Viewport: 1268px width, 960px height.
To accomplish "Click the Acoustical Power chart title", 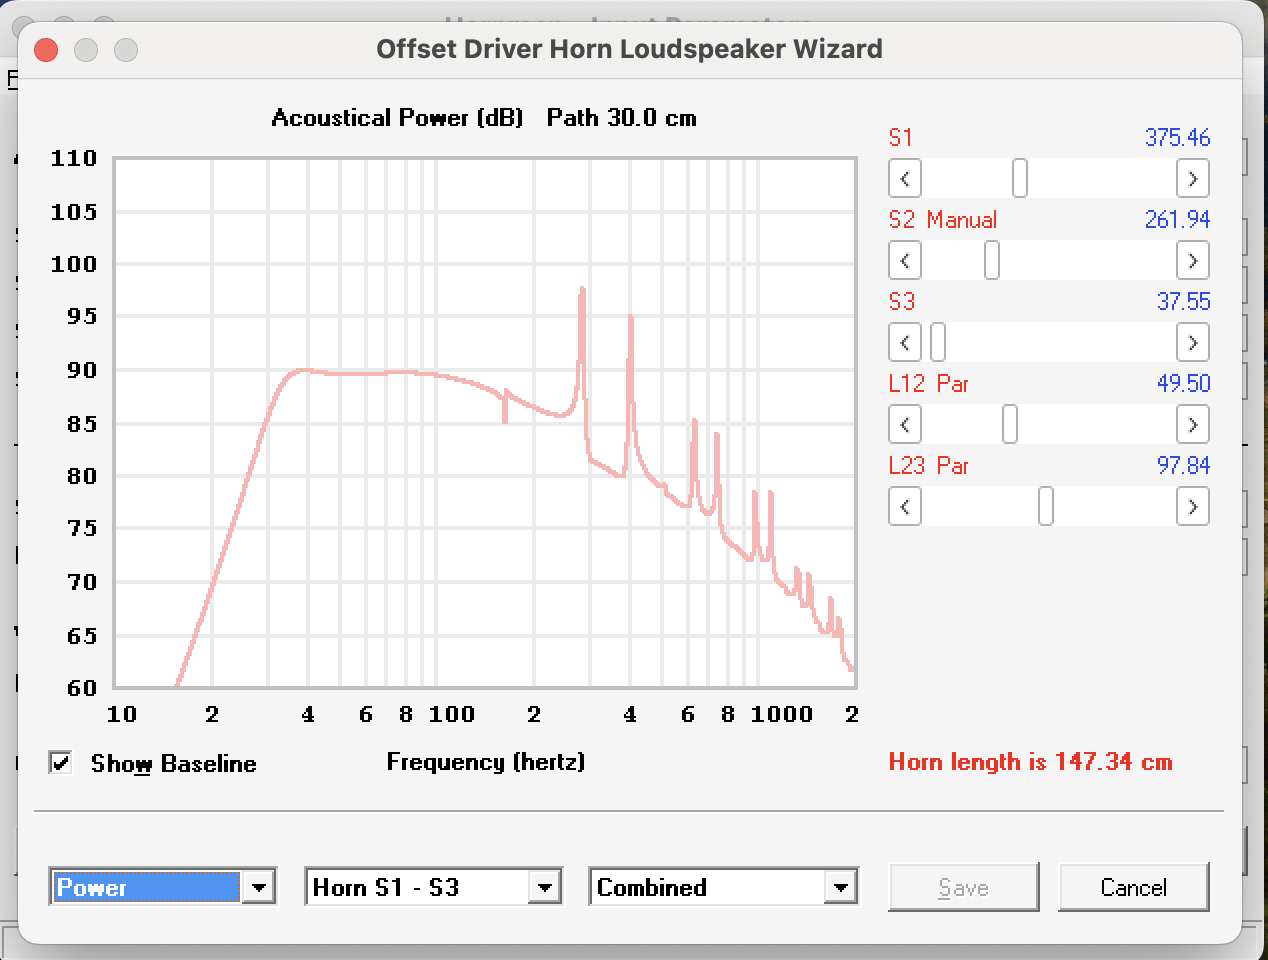I will pos(484,118).
